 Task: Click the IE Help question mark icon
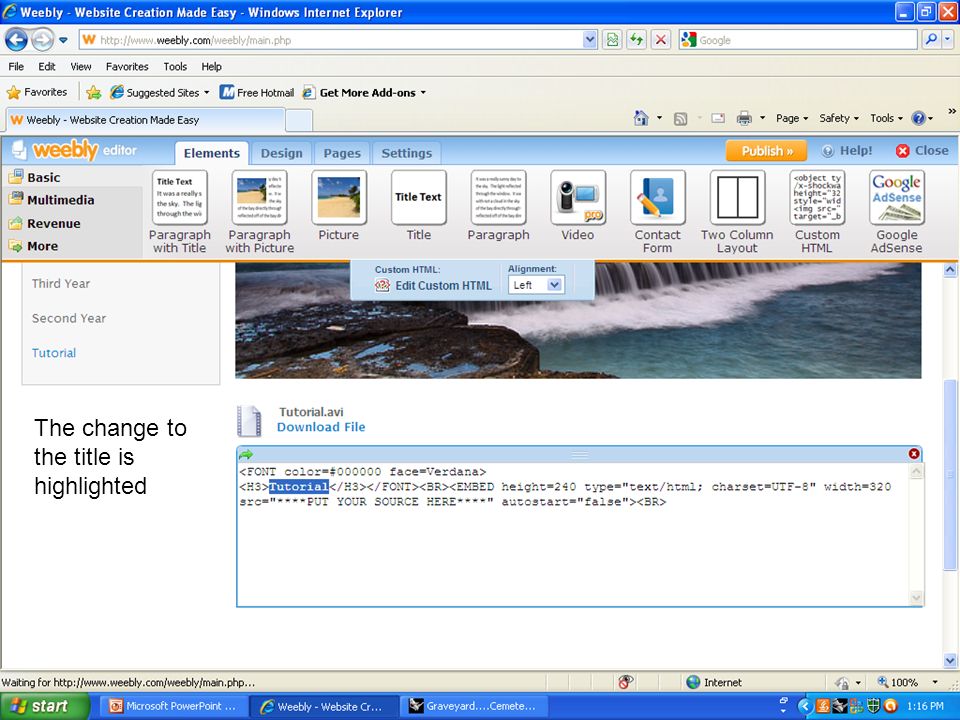918,118
